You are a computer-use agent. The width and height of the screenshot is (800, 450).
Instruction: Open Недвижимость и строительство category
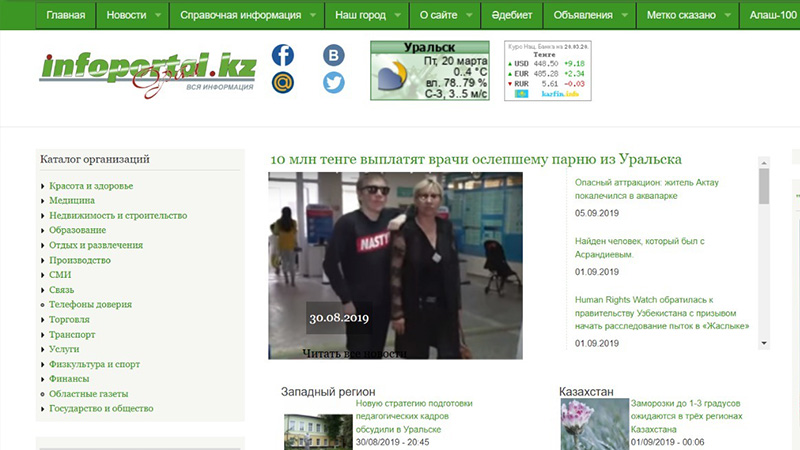tap(118, 216)
